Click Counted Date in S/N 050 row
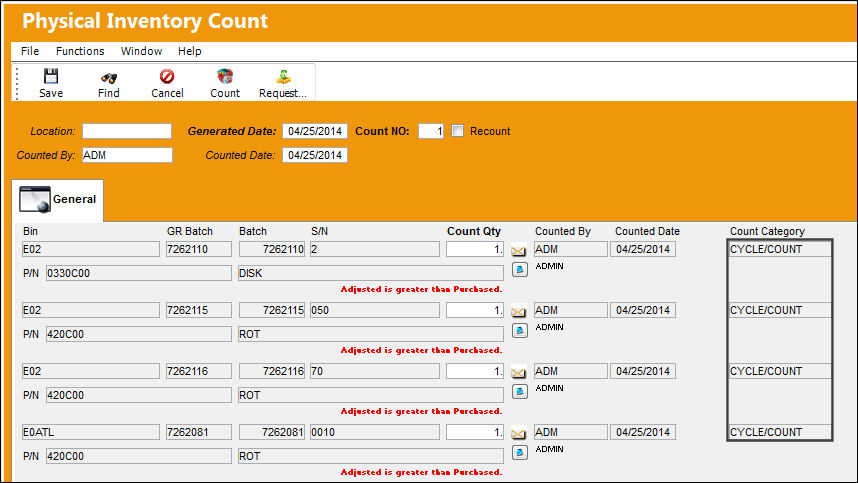 pyautogui.click(x=643, y=310)
